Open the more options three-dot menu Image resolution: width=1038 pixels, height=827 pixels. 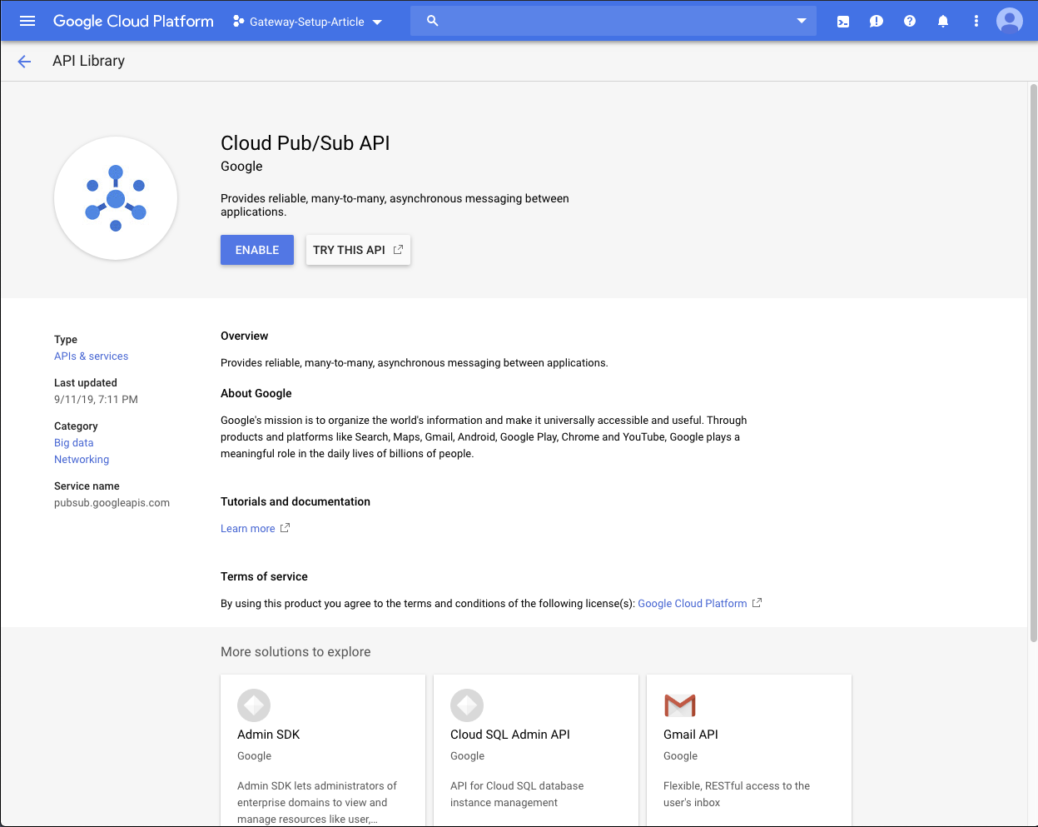(x=976, y=20)
